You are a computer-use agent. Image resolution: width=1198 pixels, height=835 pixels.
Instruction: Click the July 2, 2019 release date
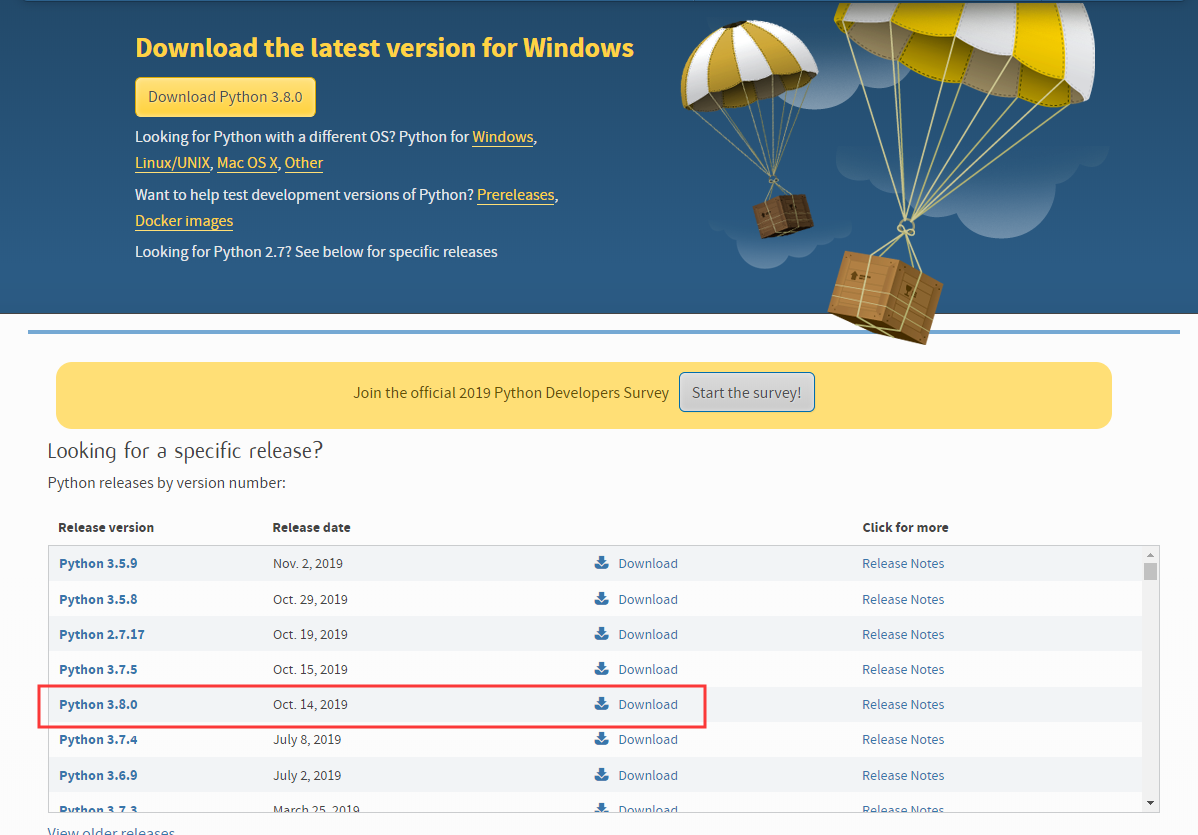pos(307,775)
